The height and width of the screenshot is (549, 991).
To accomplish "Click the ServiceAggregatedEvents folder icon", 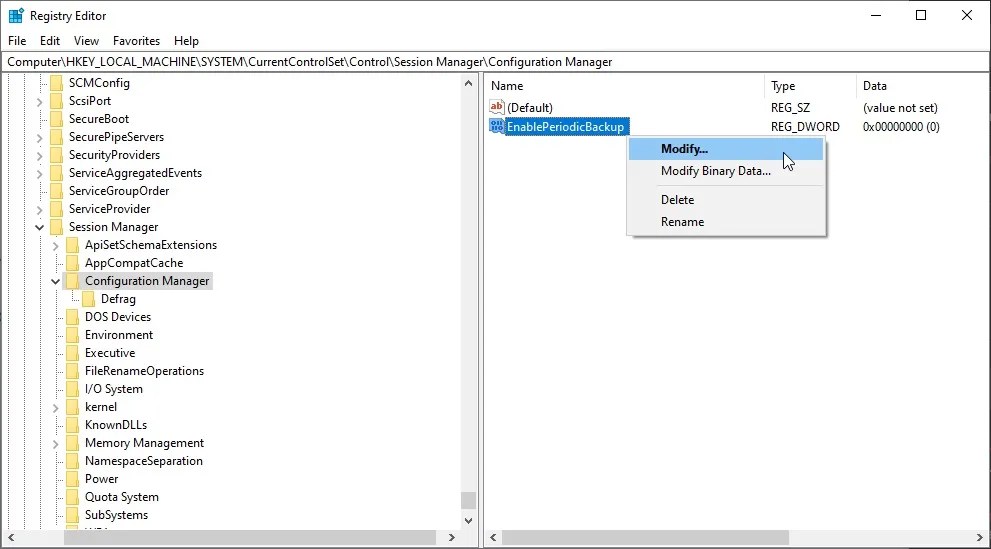I will (x=56, y=173).
